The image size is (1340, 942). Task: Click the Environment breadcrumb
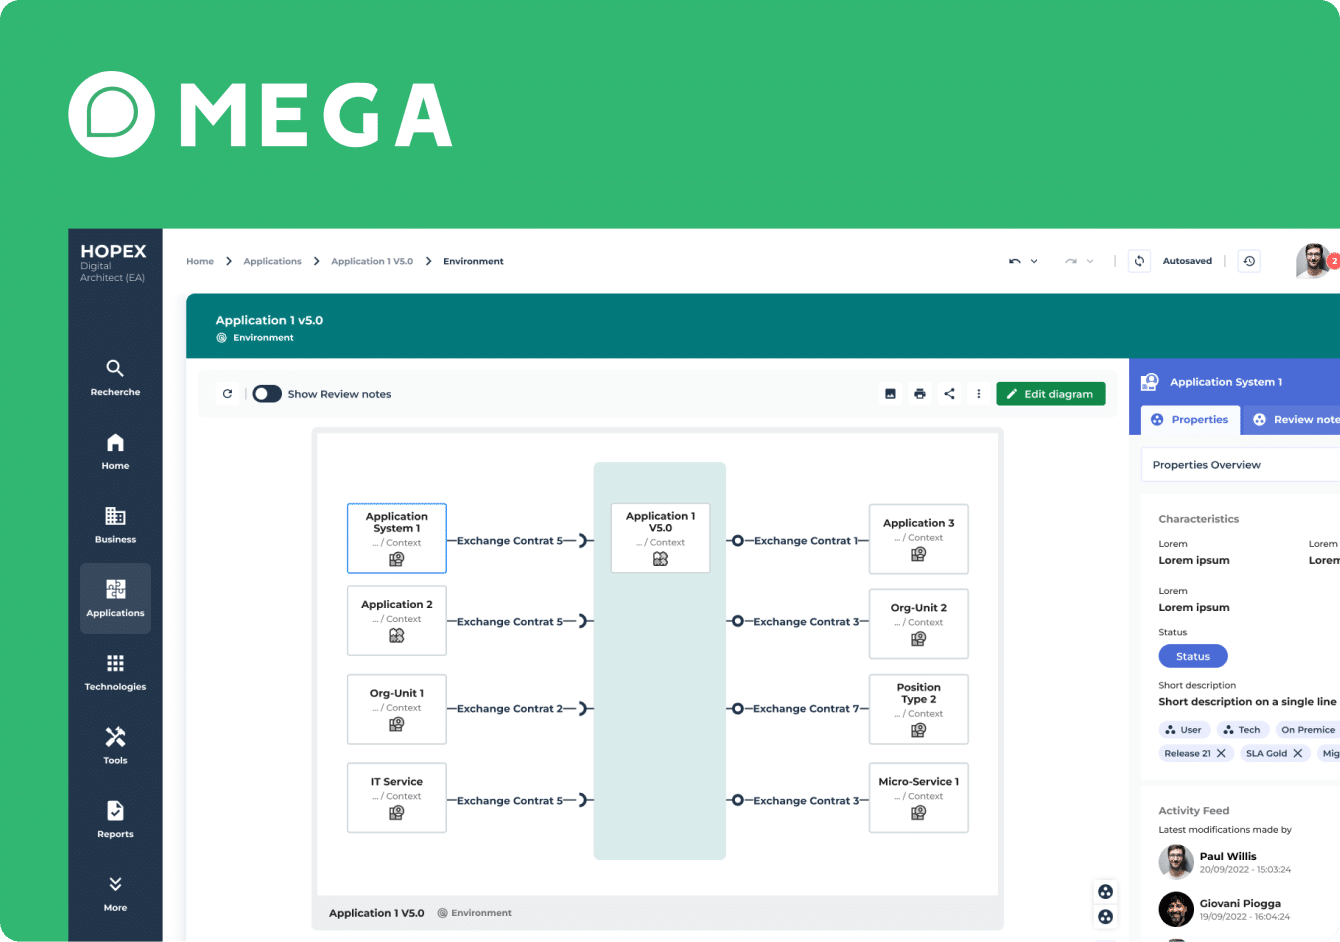(473, 261)
